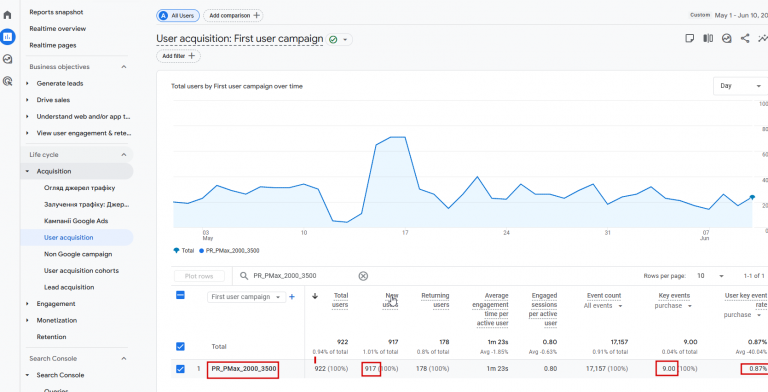Collapse Search Console section header
768x392 pixels.
click(x=124, y=359)
